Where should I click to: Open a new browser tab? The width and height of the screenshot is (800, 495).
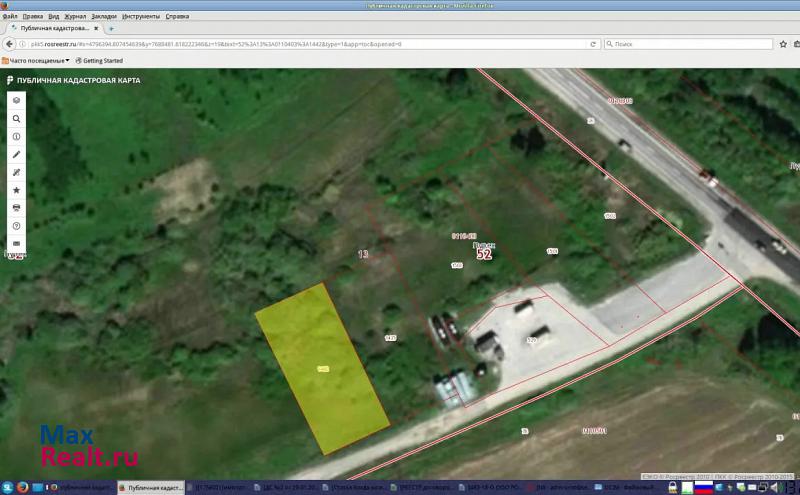coord(111,29)
